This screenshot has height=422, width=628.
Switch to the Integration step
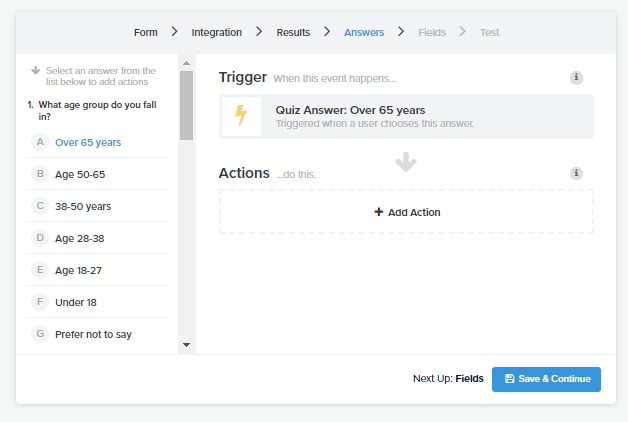coord(216,32)
